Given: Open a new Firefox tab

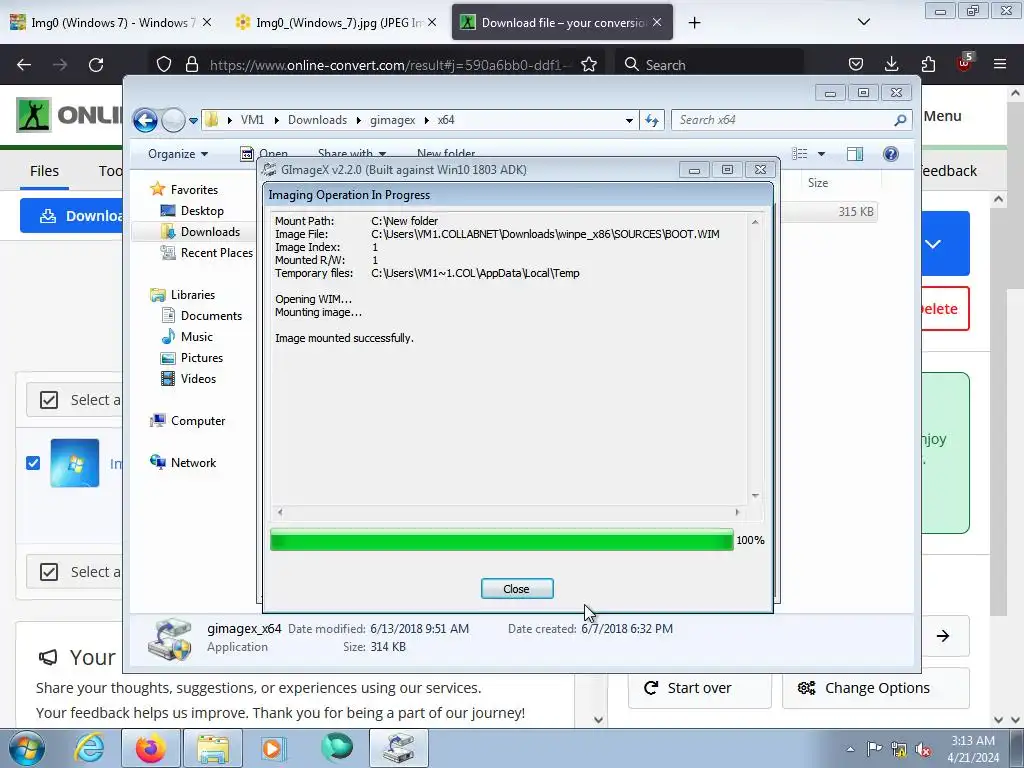Looking at the screenshot, I should [x=694, y=23].
